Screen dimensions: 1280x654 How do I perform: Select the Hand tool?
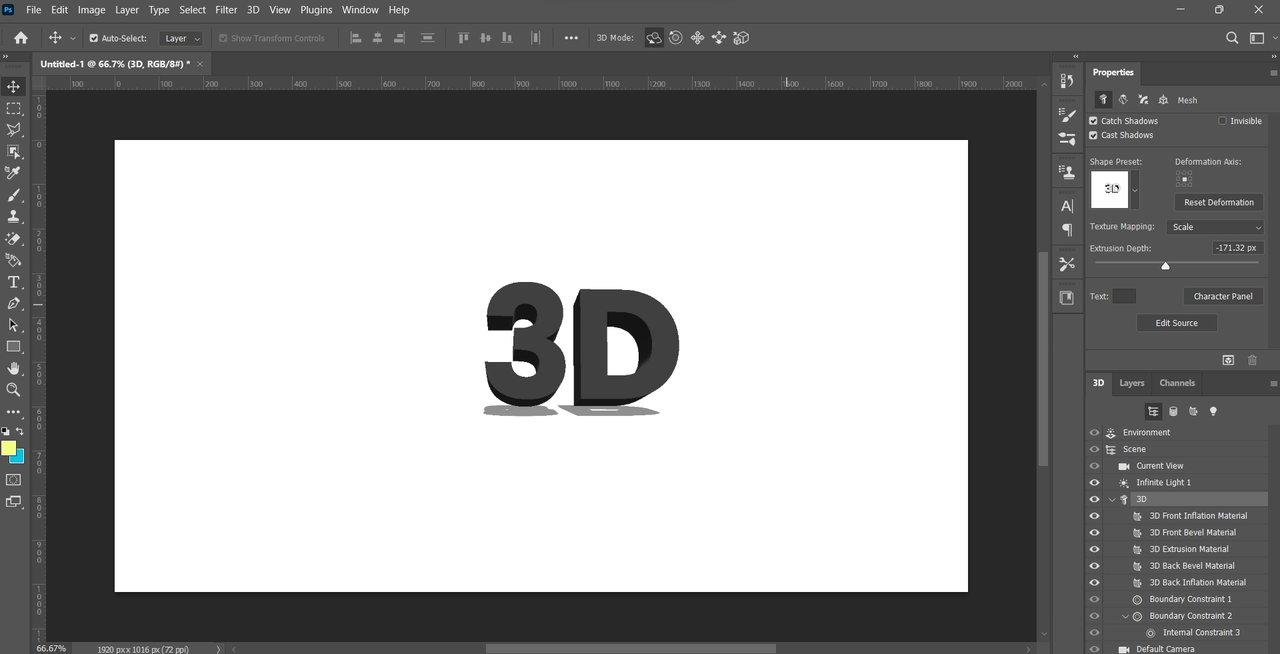pyautogui.click(x=14, y=368)
